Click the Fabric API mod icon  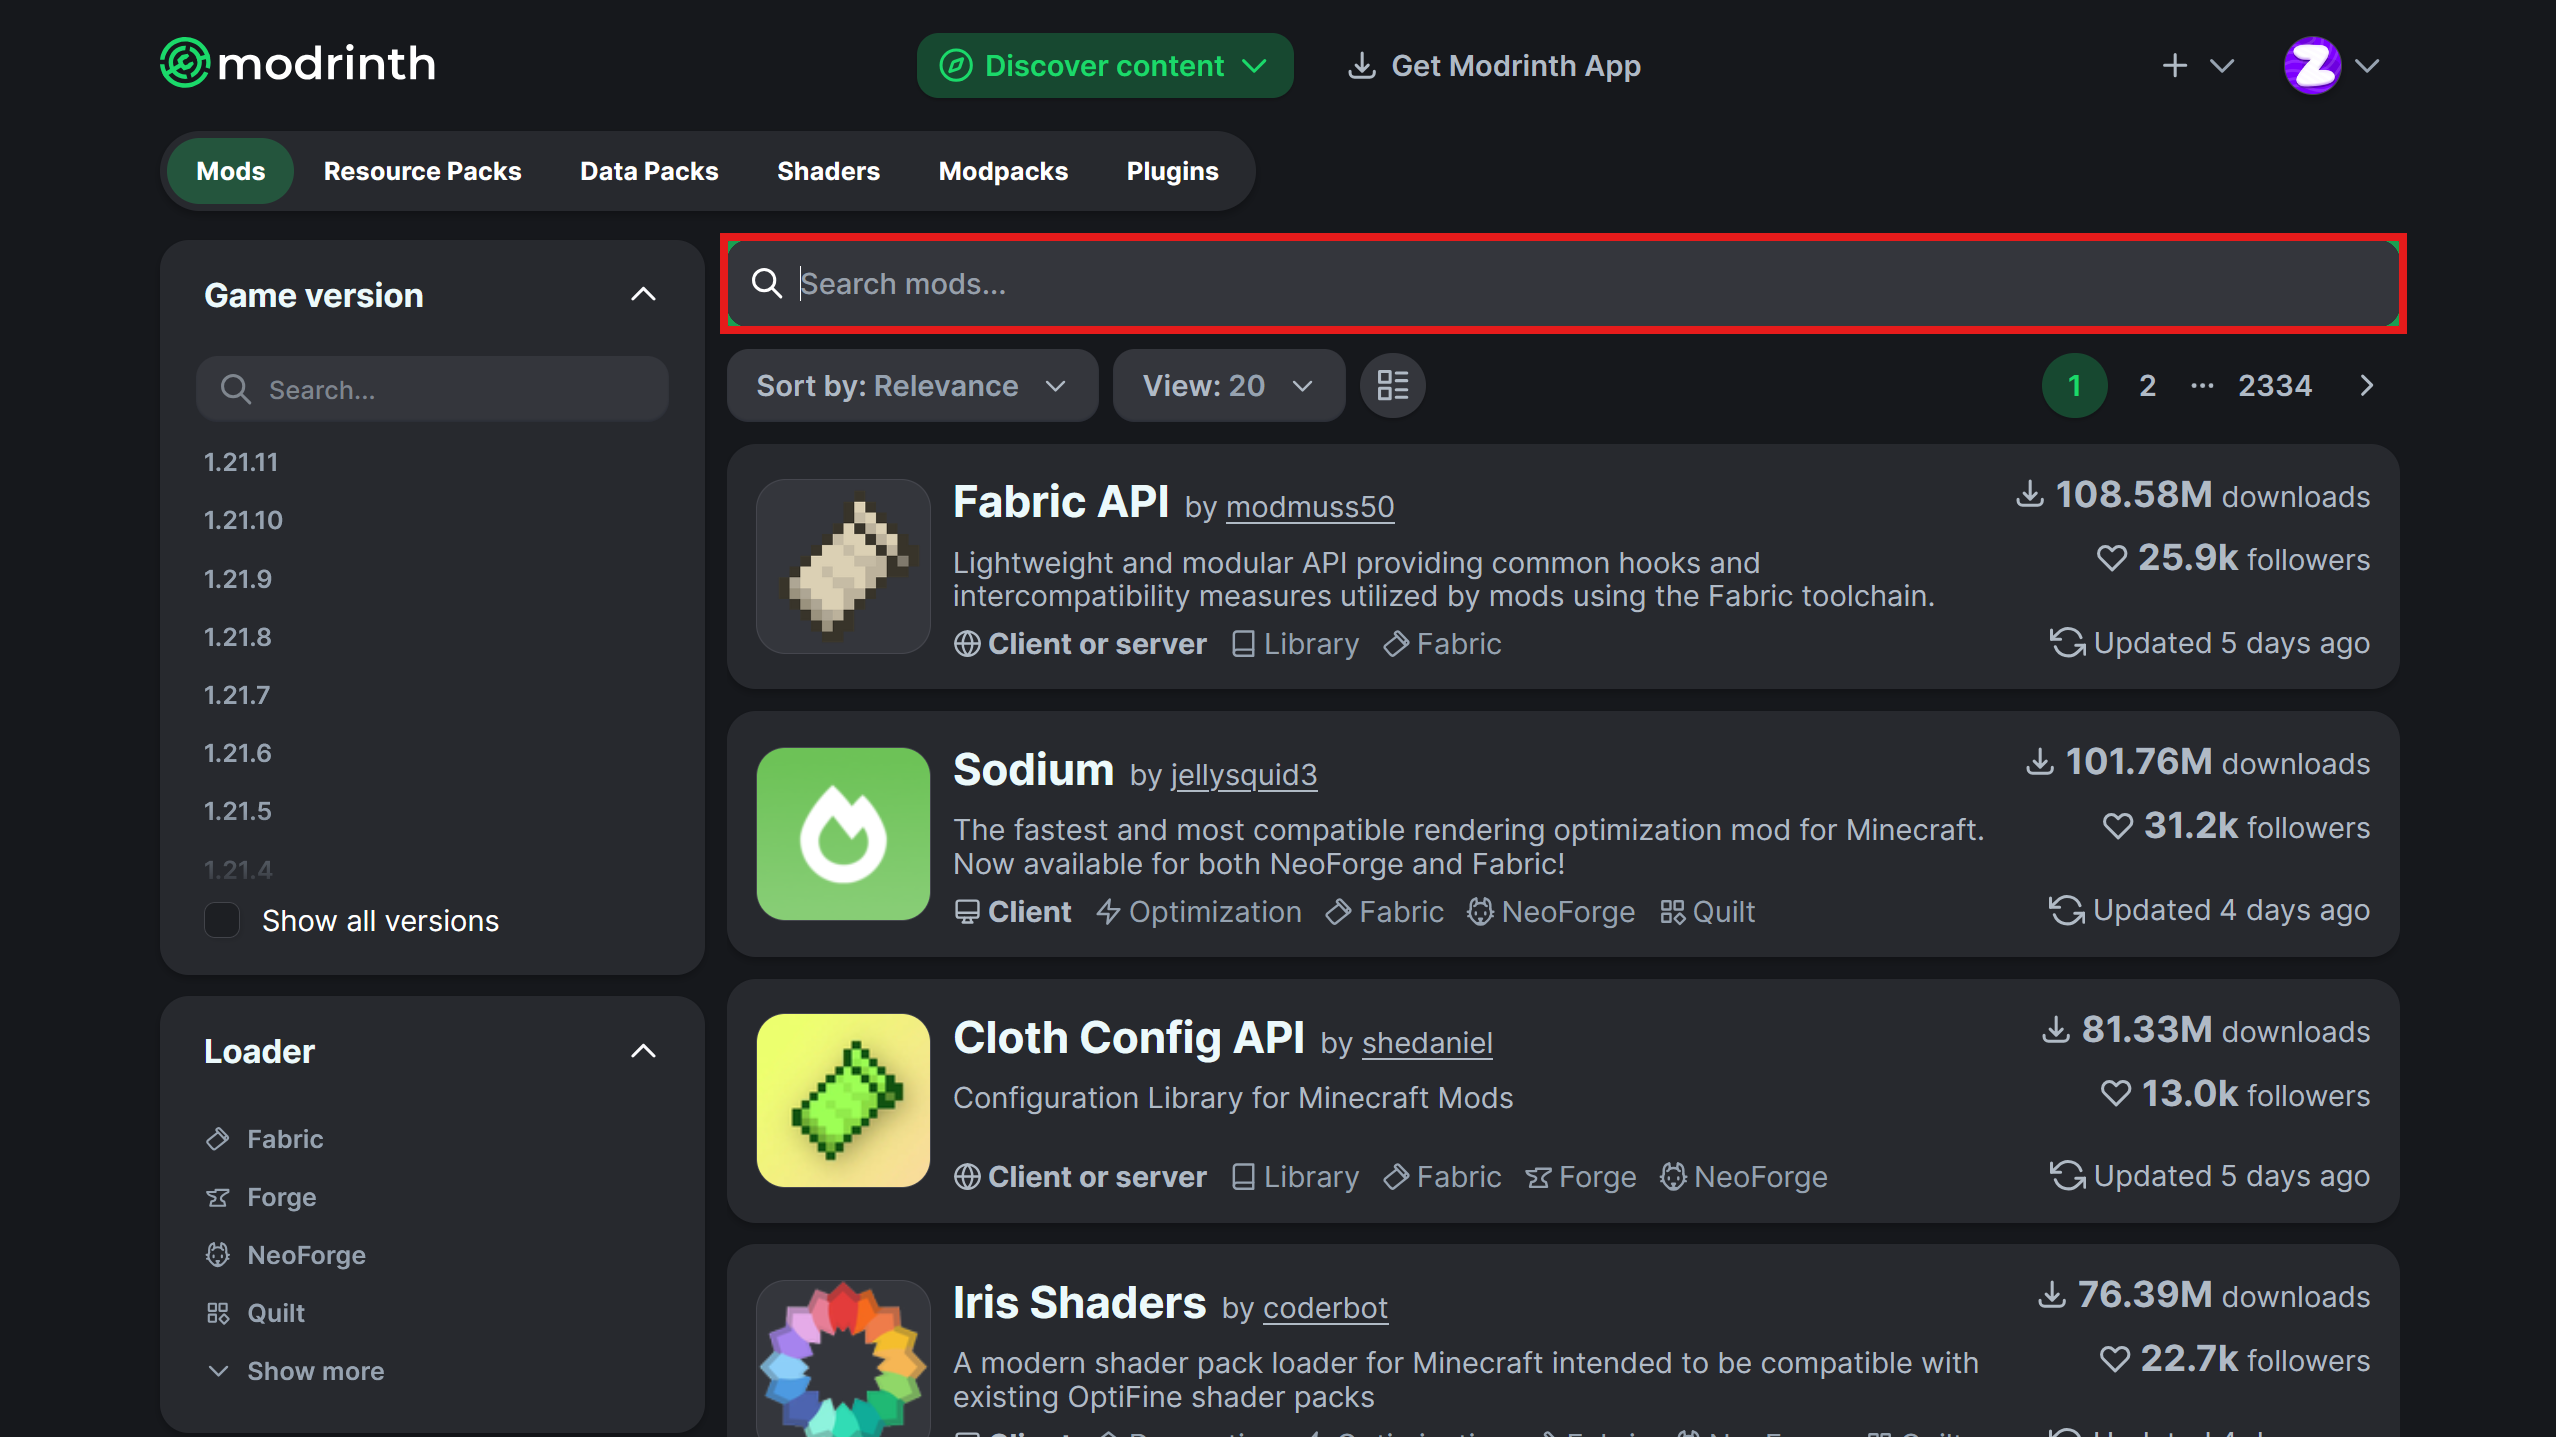click(843, 566)
